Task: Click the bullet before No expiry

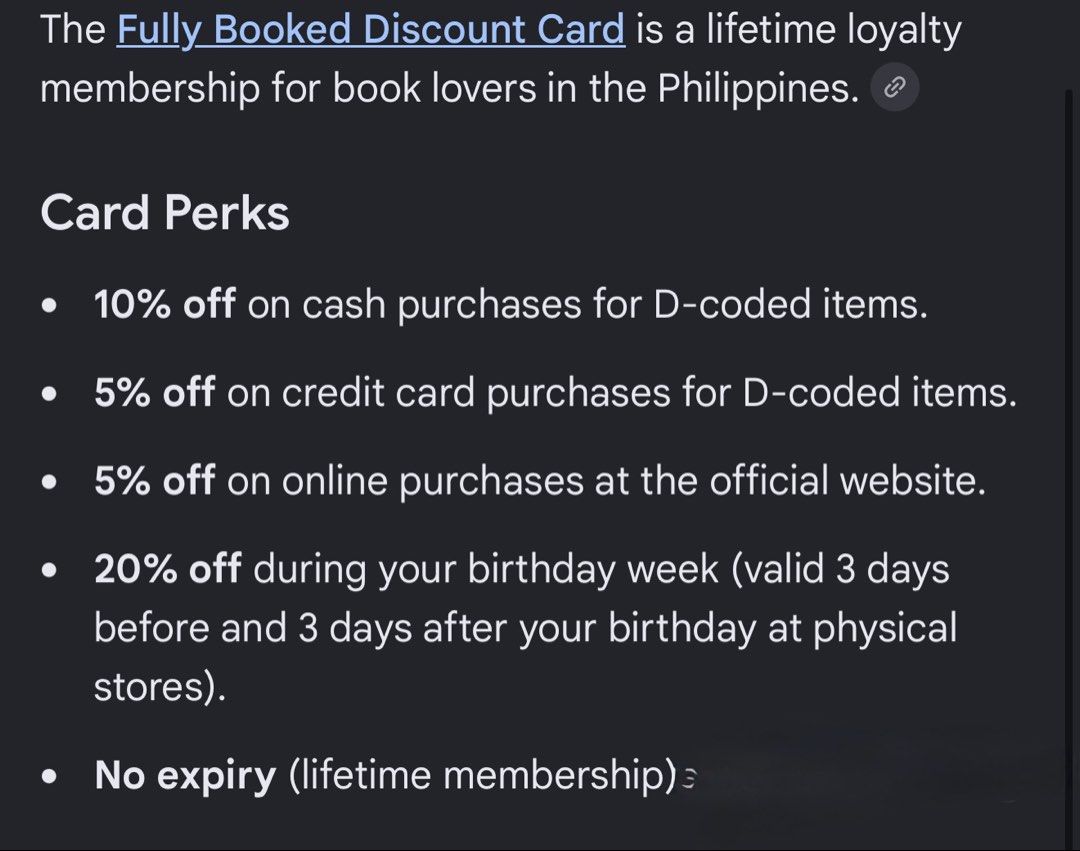Action: pyautogui.click(x=49, y=777)
